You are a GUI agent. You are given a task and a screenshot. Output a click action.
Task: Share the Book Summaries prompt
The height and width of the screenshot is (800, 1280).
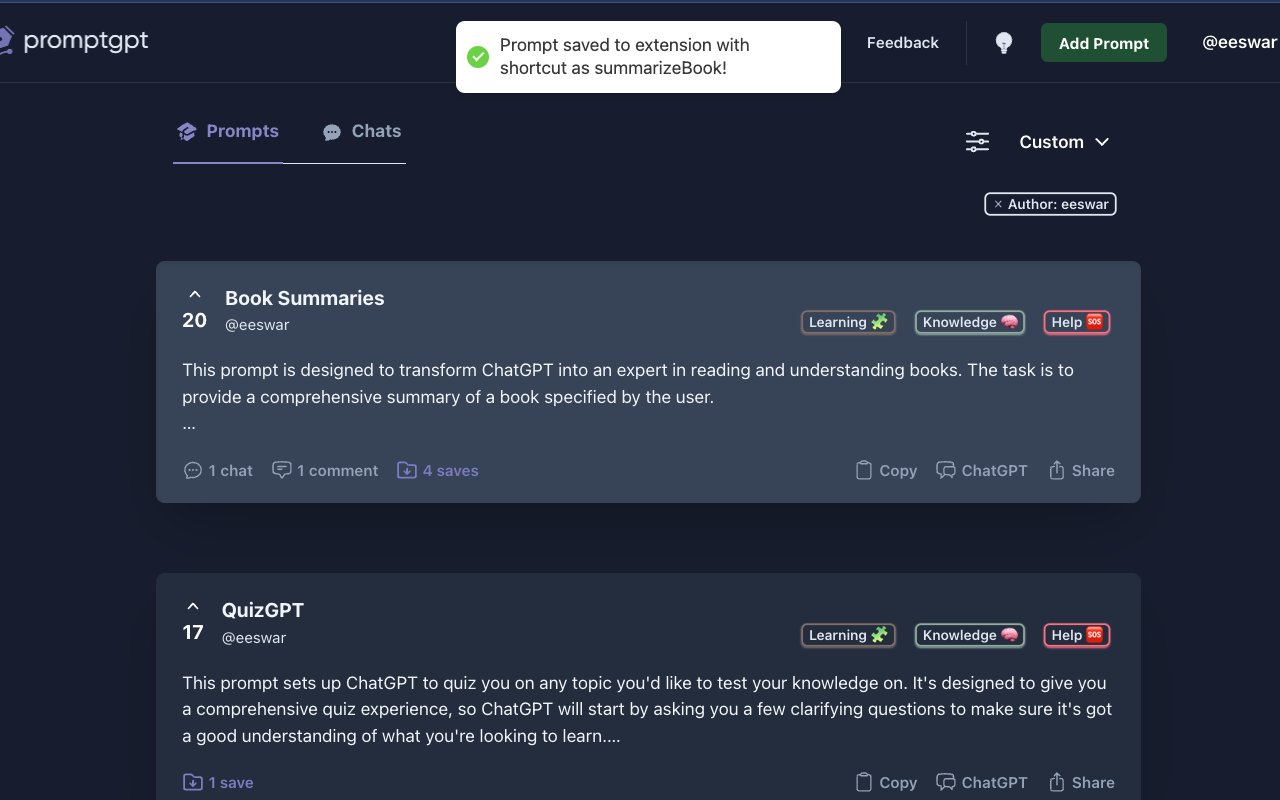click(1081, 470)
